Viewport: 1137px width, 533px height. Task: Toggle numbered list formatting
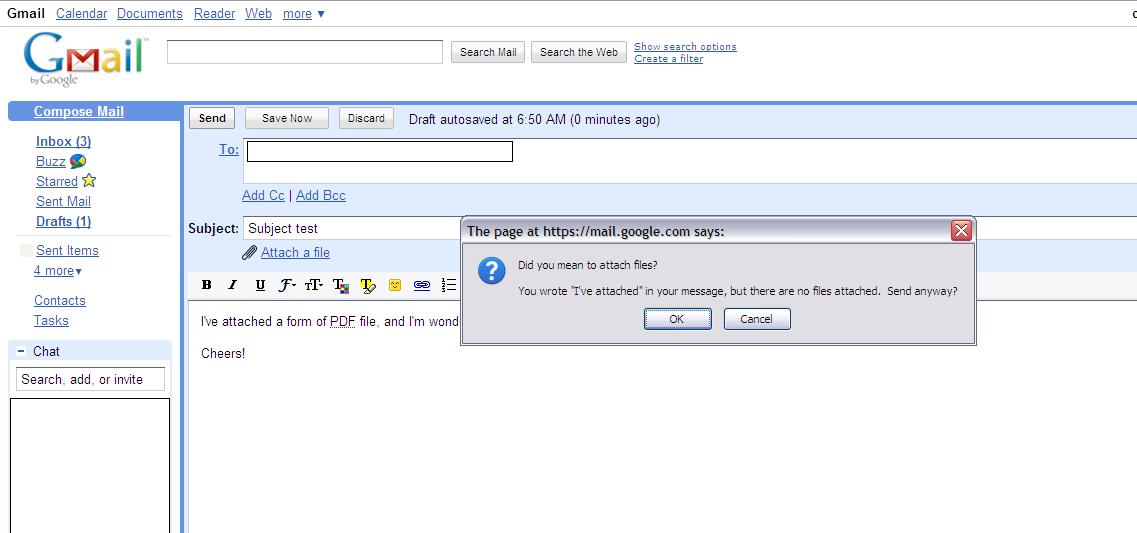[x=449, y=285]
